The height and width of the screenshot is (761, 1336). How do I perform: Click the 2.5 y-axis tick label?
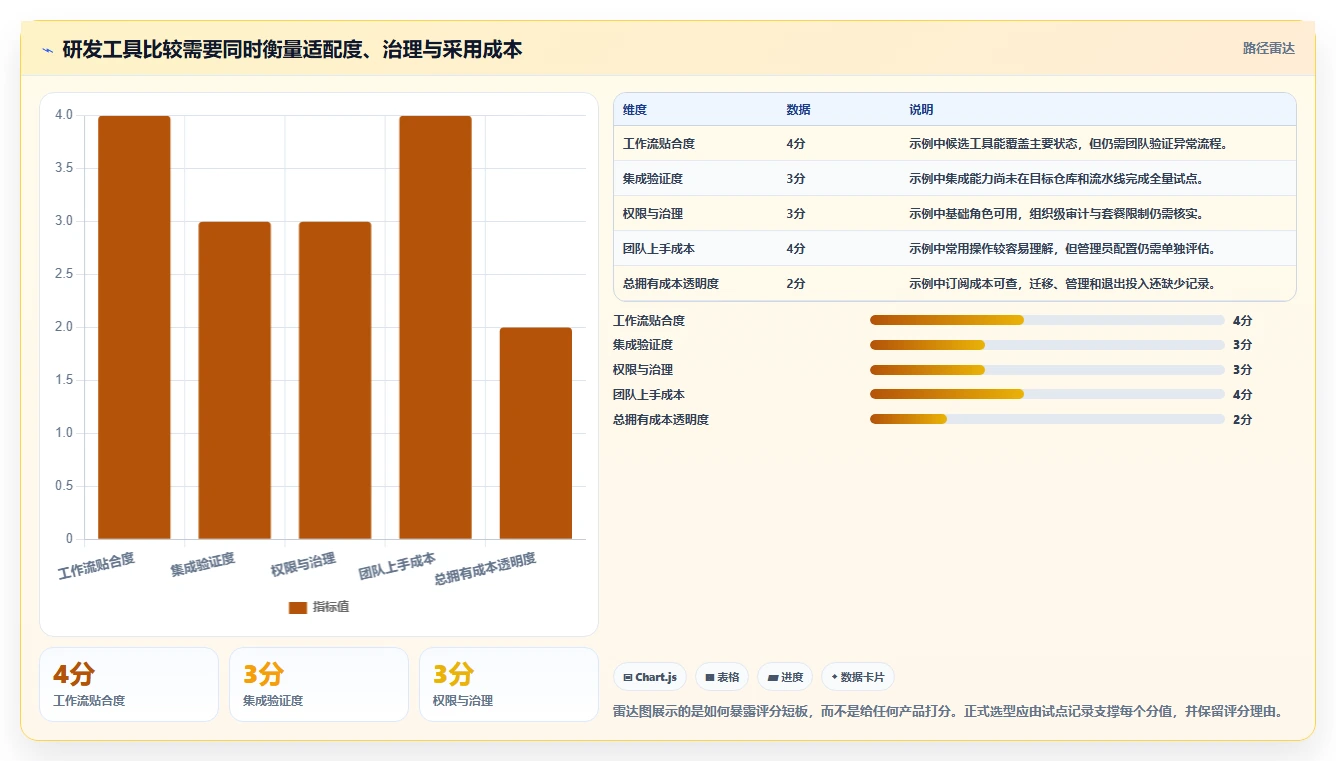64,274
